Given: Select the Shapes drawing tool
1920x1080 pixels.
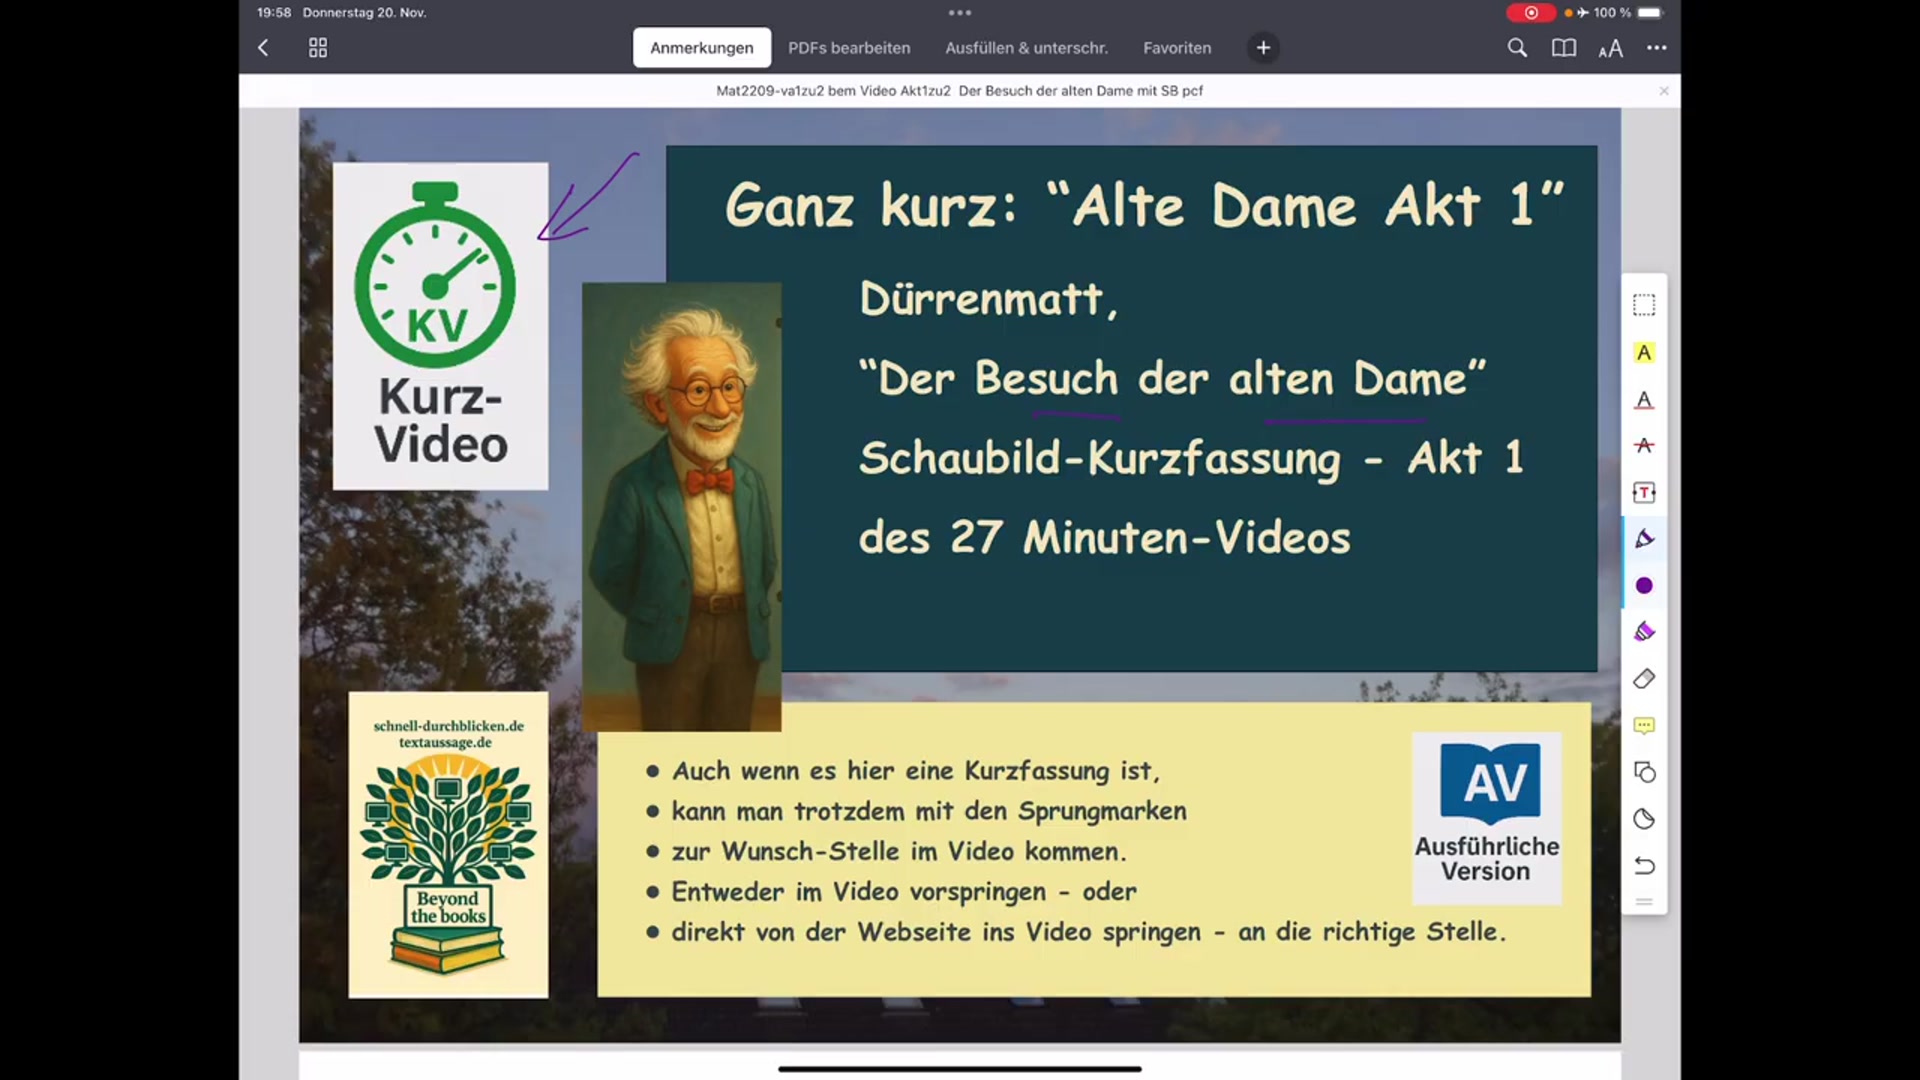Looking at the screenshot, I should 1644,771.
